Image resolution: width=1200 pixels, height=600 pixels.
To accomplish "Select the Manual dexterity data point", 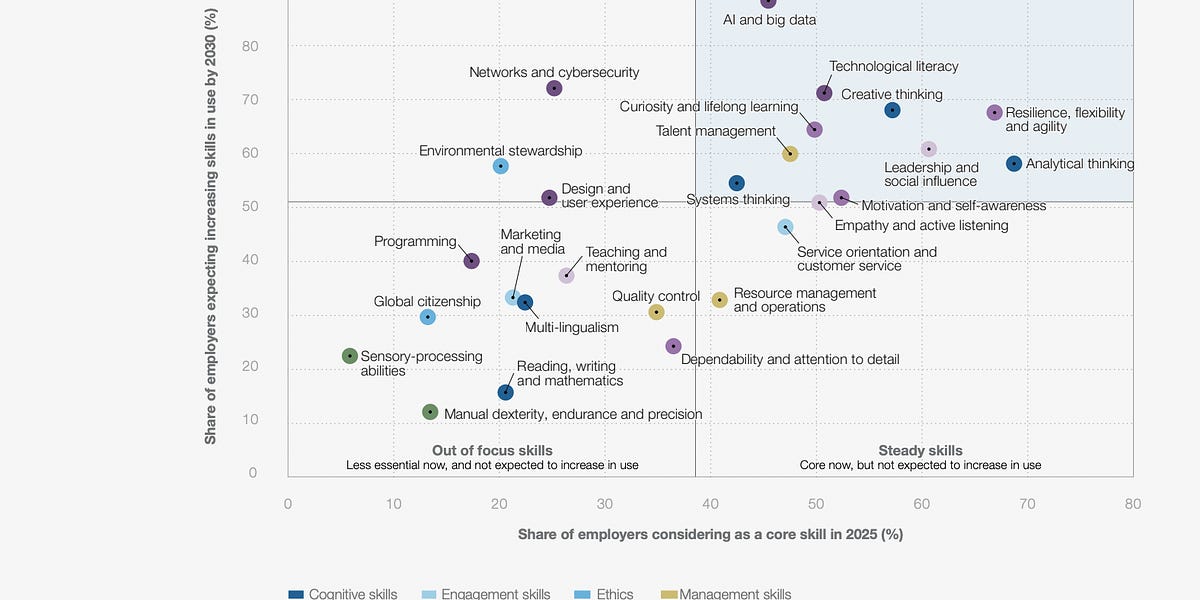I will [x=430, y=412].
